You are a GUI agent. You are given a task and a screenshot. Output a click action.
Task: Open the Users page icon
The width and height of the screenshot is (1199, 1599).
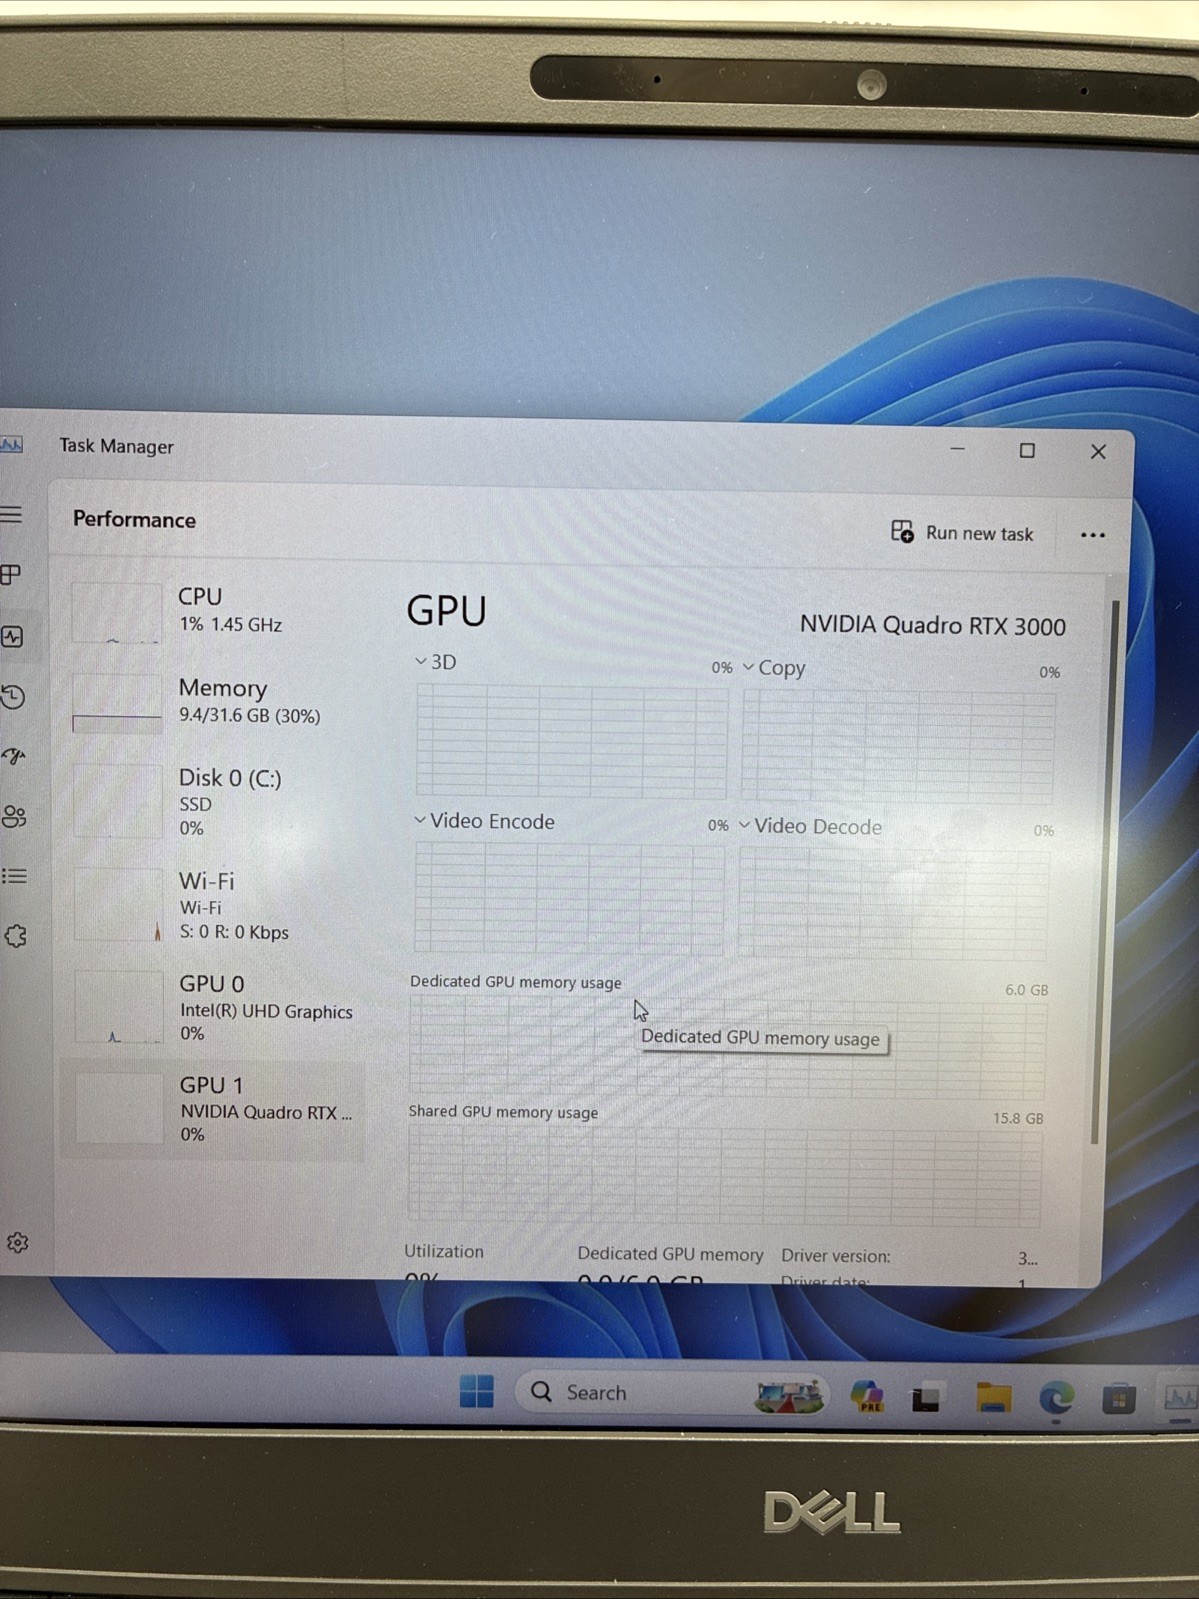[x=14, y=816]
